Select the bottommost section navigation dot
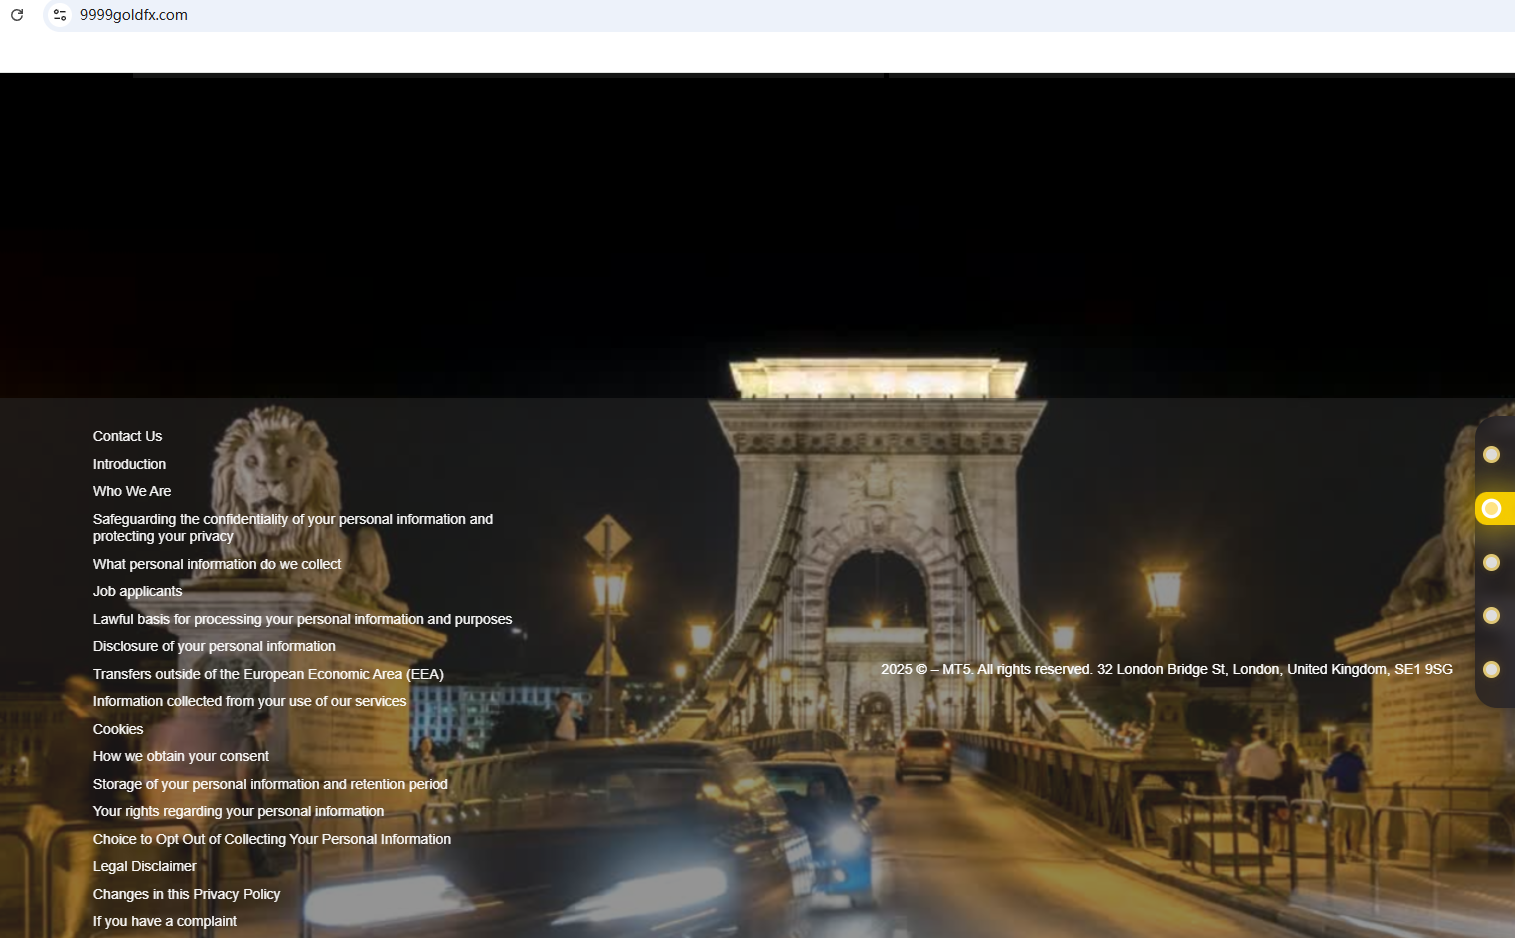 point(1491,669)
